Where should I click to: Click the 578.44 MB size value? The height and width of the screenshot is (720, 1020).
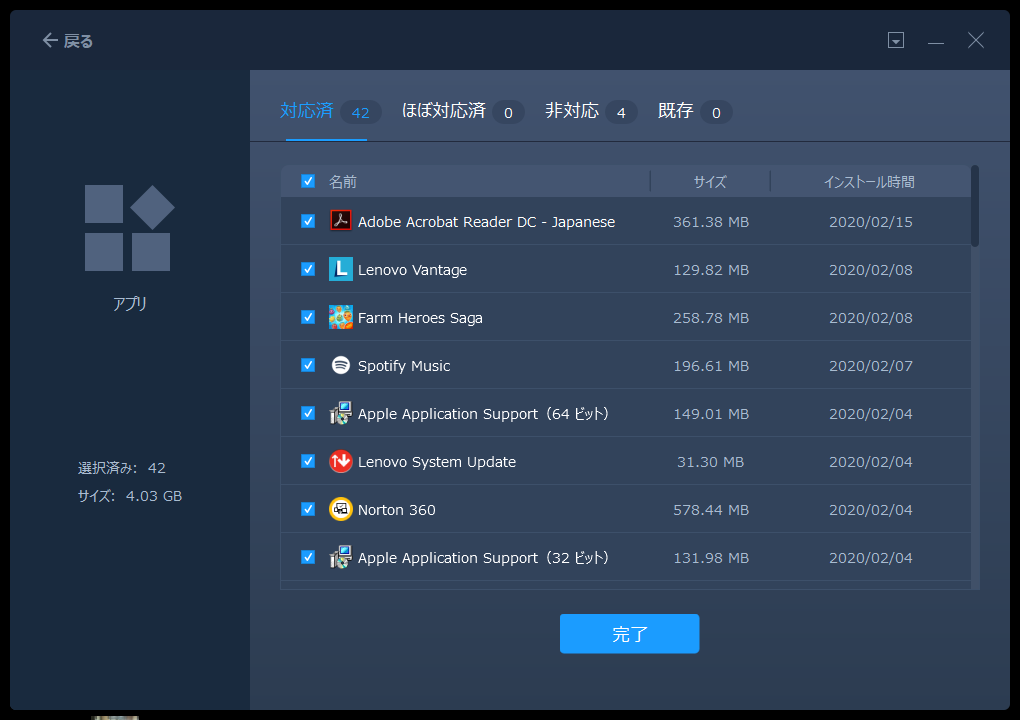click(x=710, y=510)
